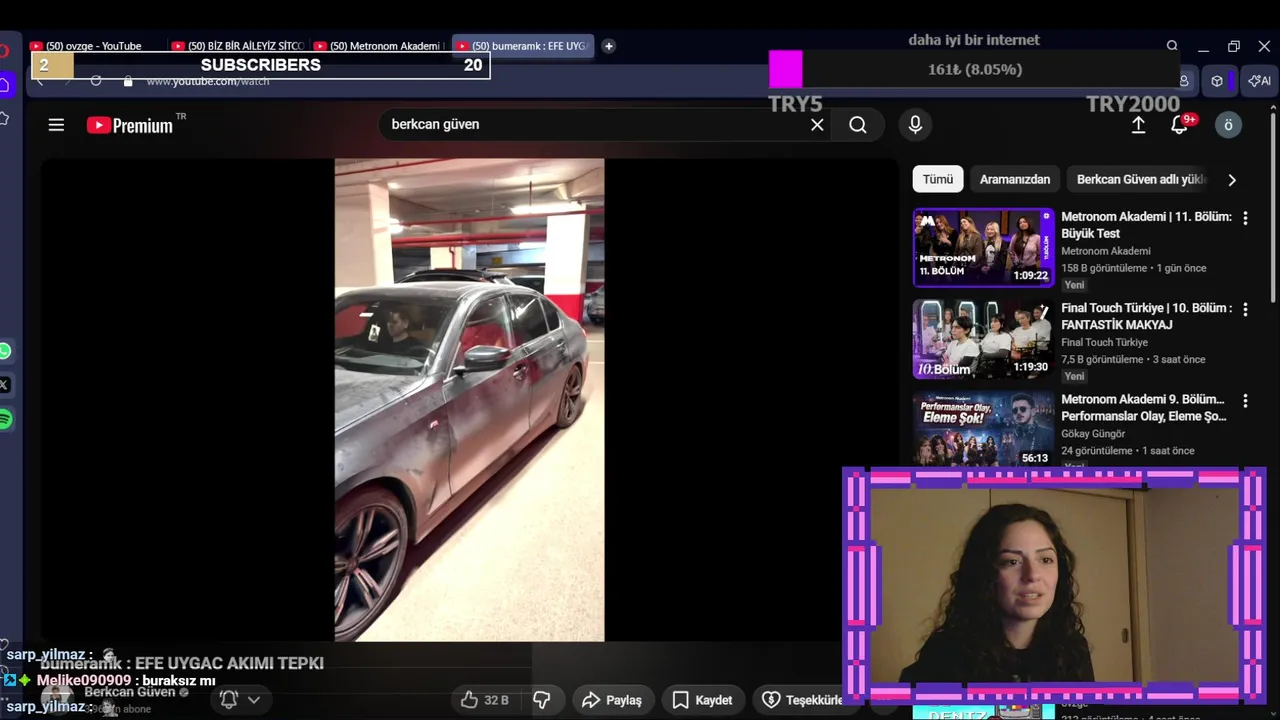Open options for Metronom Akademi 11. Bölüm video
Screen dimensions: 1280x720
[x=1245, y=217]
